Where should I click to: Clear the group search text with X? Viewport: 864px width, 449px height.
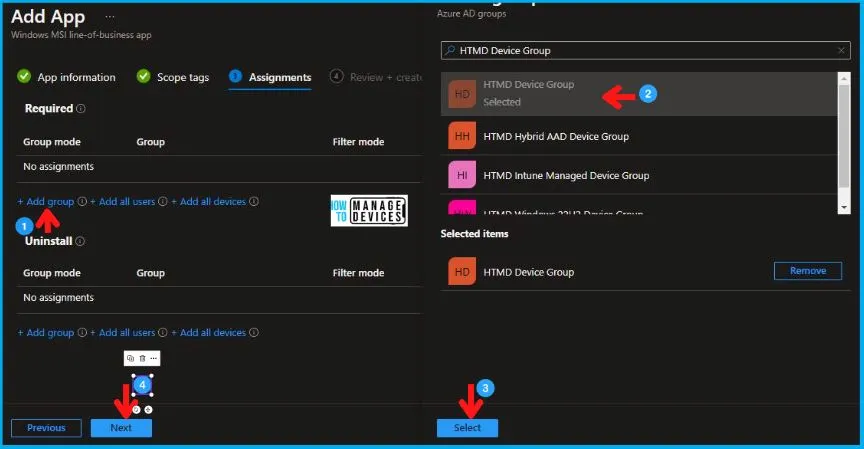(x=841, y=51)
